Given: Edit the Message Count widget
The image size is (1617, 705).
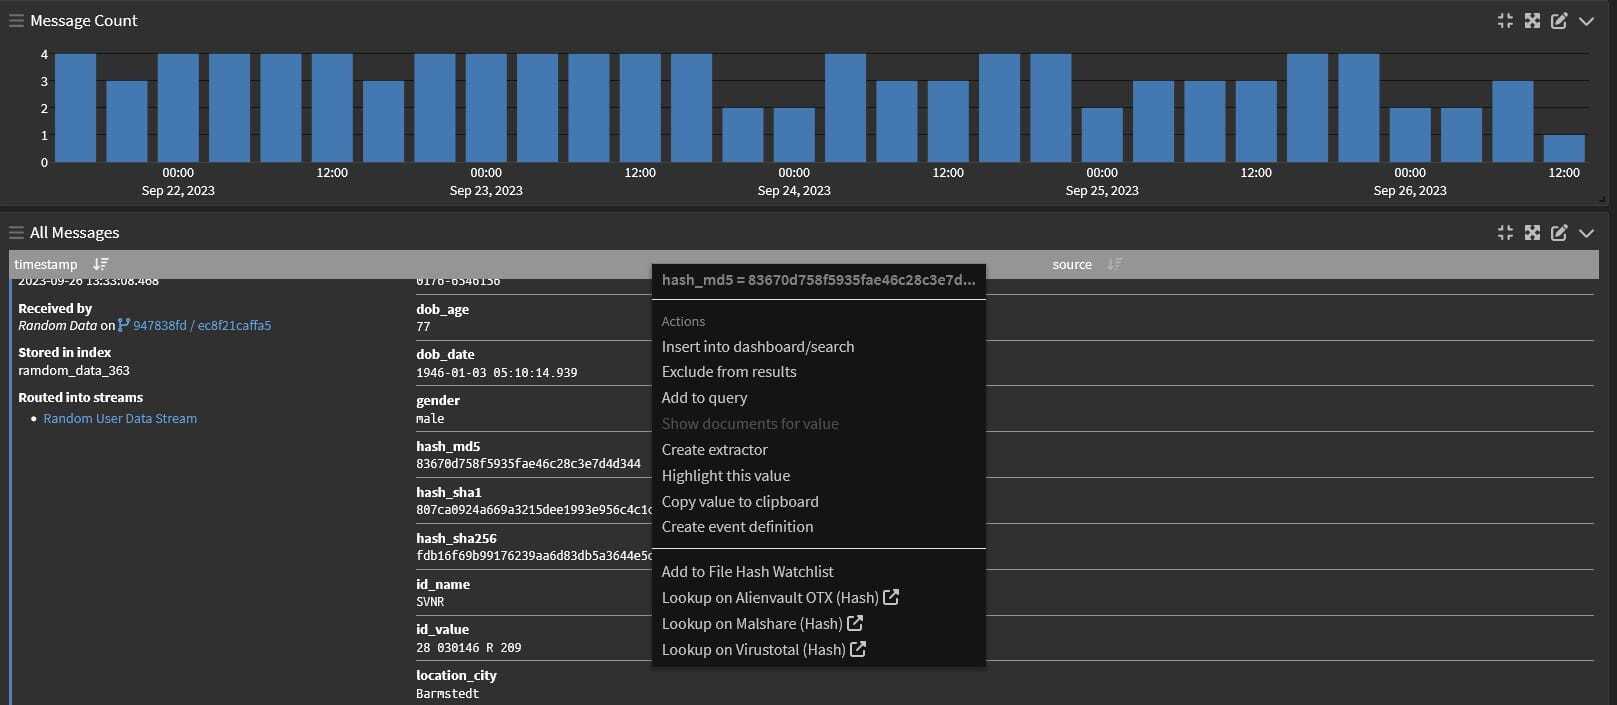Looking at the screenshot, I should (x=1559, y=21).
